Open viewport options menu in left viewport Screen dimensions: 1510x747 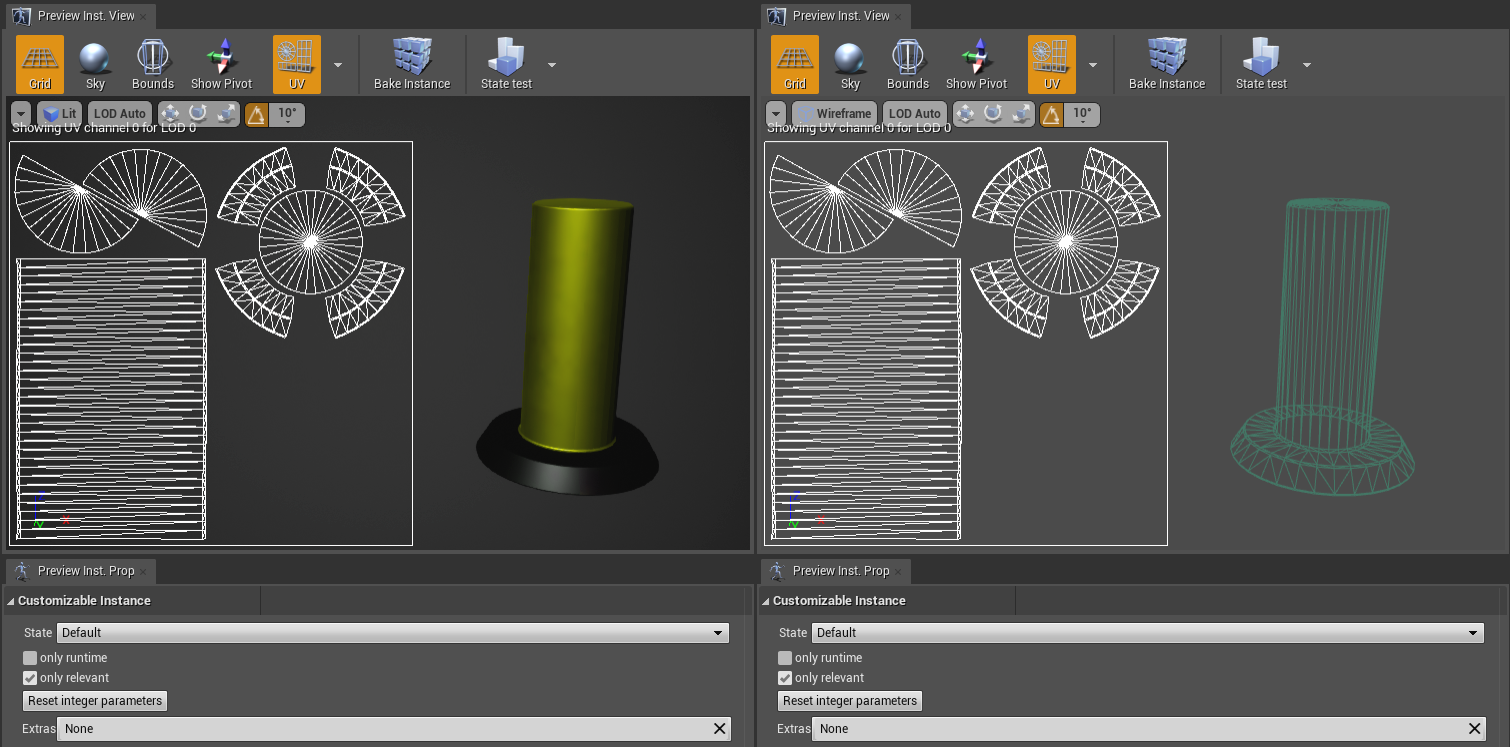(21, 114)
